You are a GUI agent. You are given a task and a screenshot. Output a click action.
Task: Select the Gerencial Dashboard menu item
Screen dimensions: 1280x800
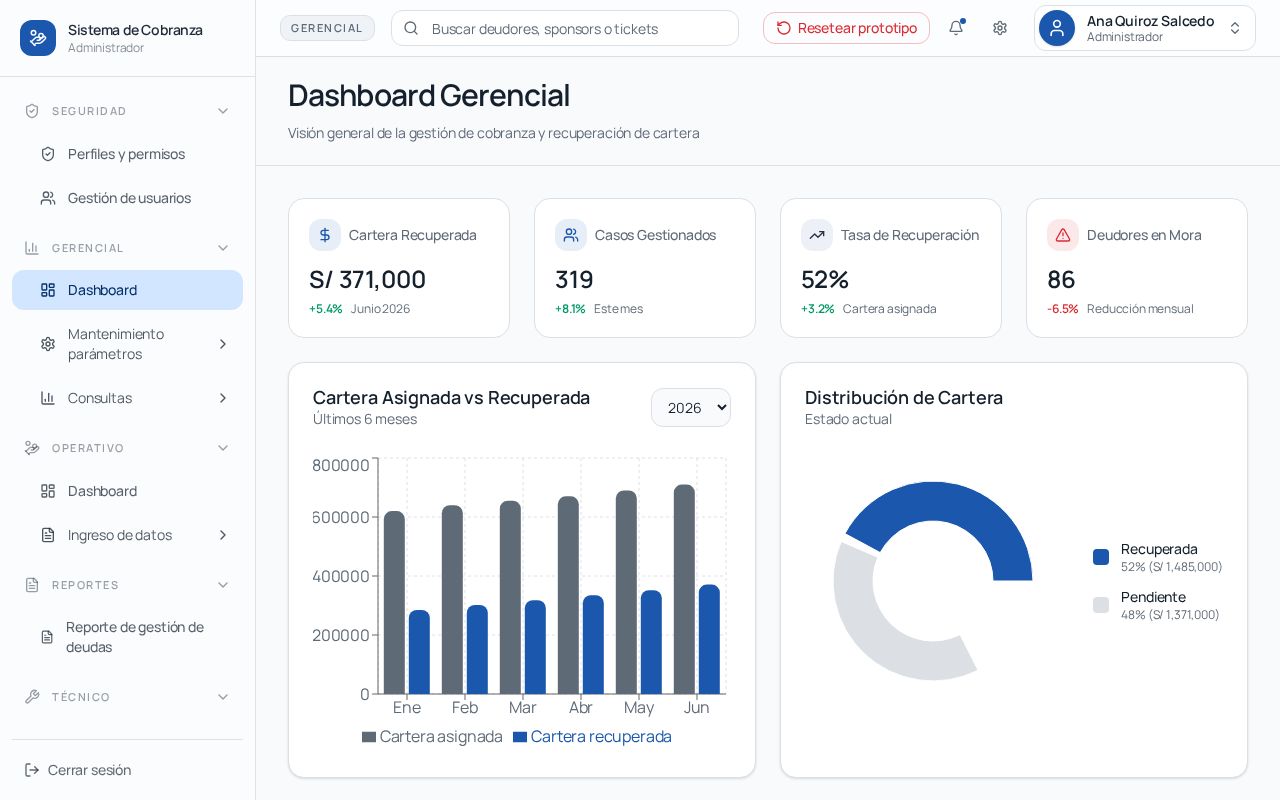click(127, 290)
